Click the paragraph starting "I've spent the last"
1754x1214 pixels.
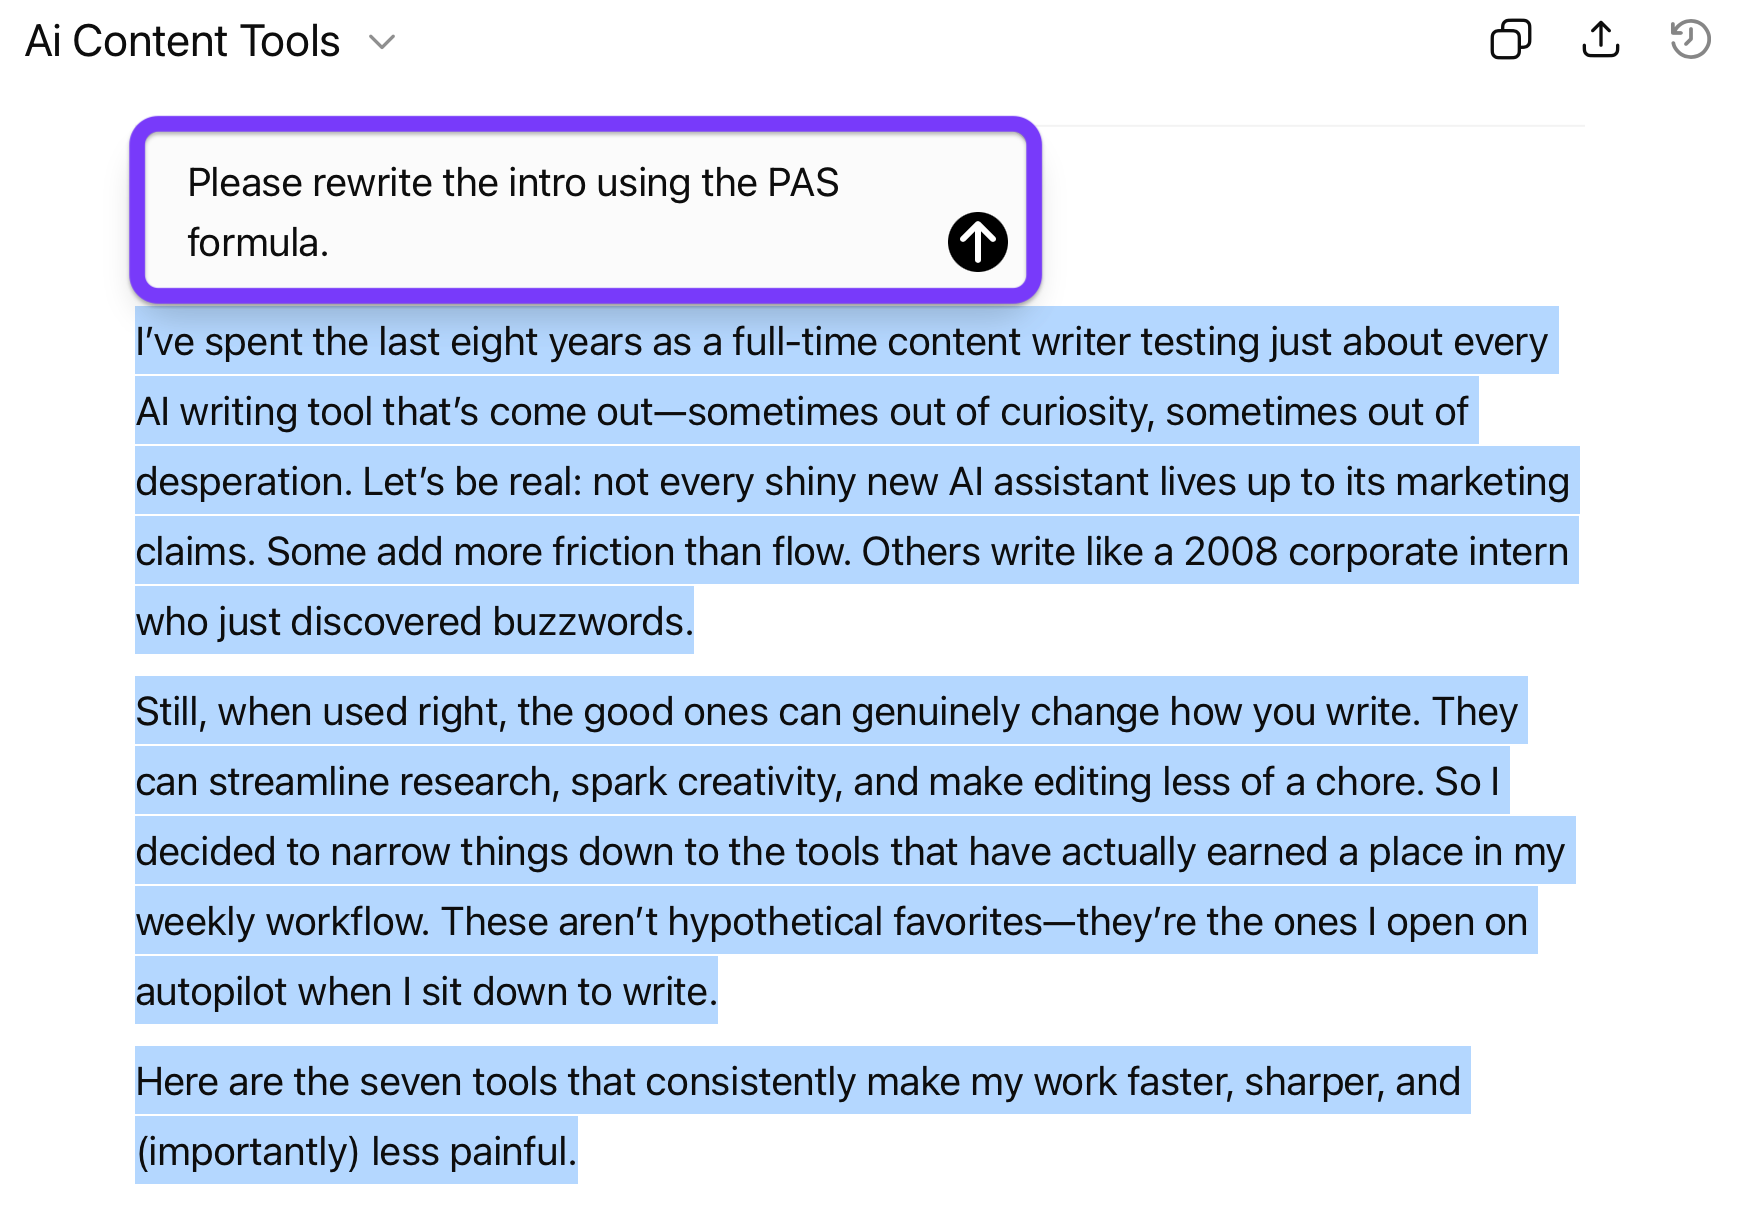[x=840, y=480]
